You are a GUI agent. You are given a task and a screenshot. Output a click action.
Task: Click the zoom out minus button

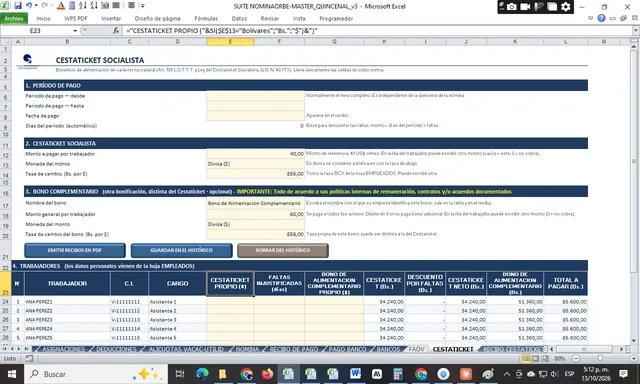click(x=576, y=359)
